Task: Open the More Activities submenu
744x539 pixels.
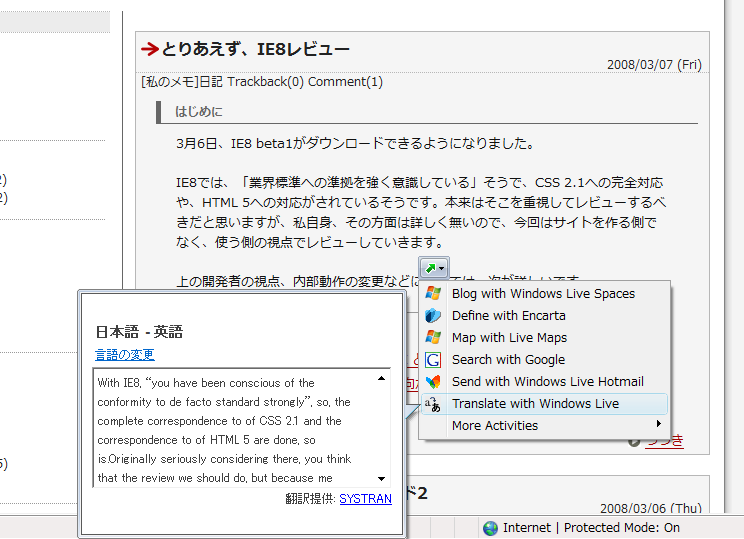Action: coord(544,426)
